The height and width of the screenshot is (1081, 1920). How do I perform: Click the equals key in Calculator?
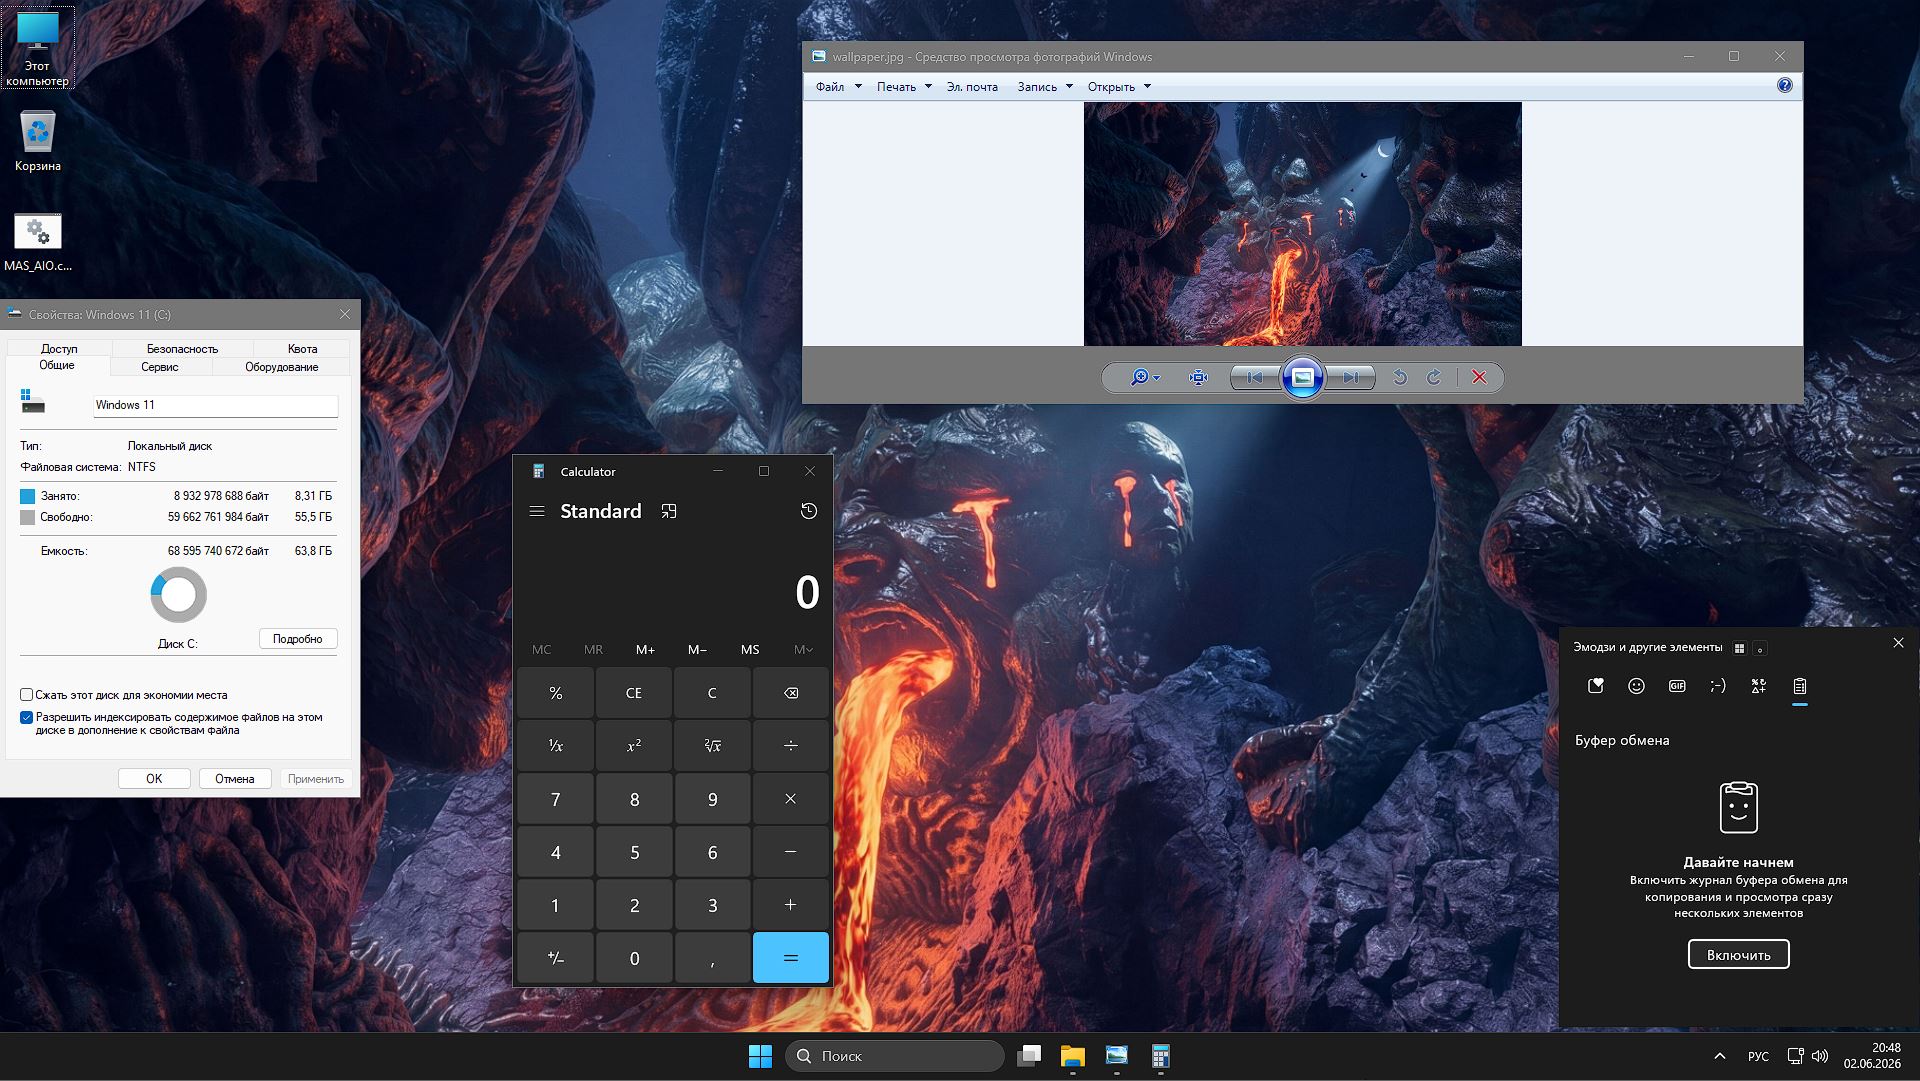[x=791, y=958]
